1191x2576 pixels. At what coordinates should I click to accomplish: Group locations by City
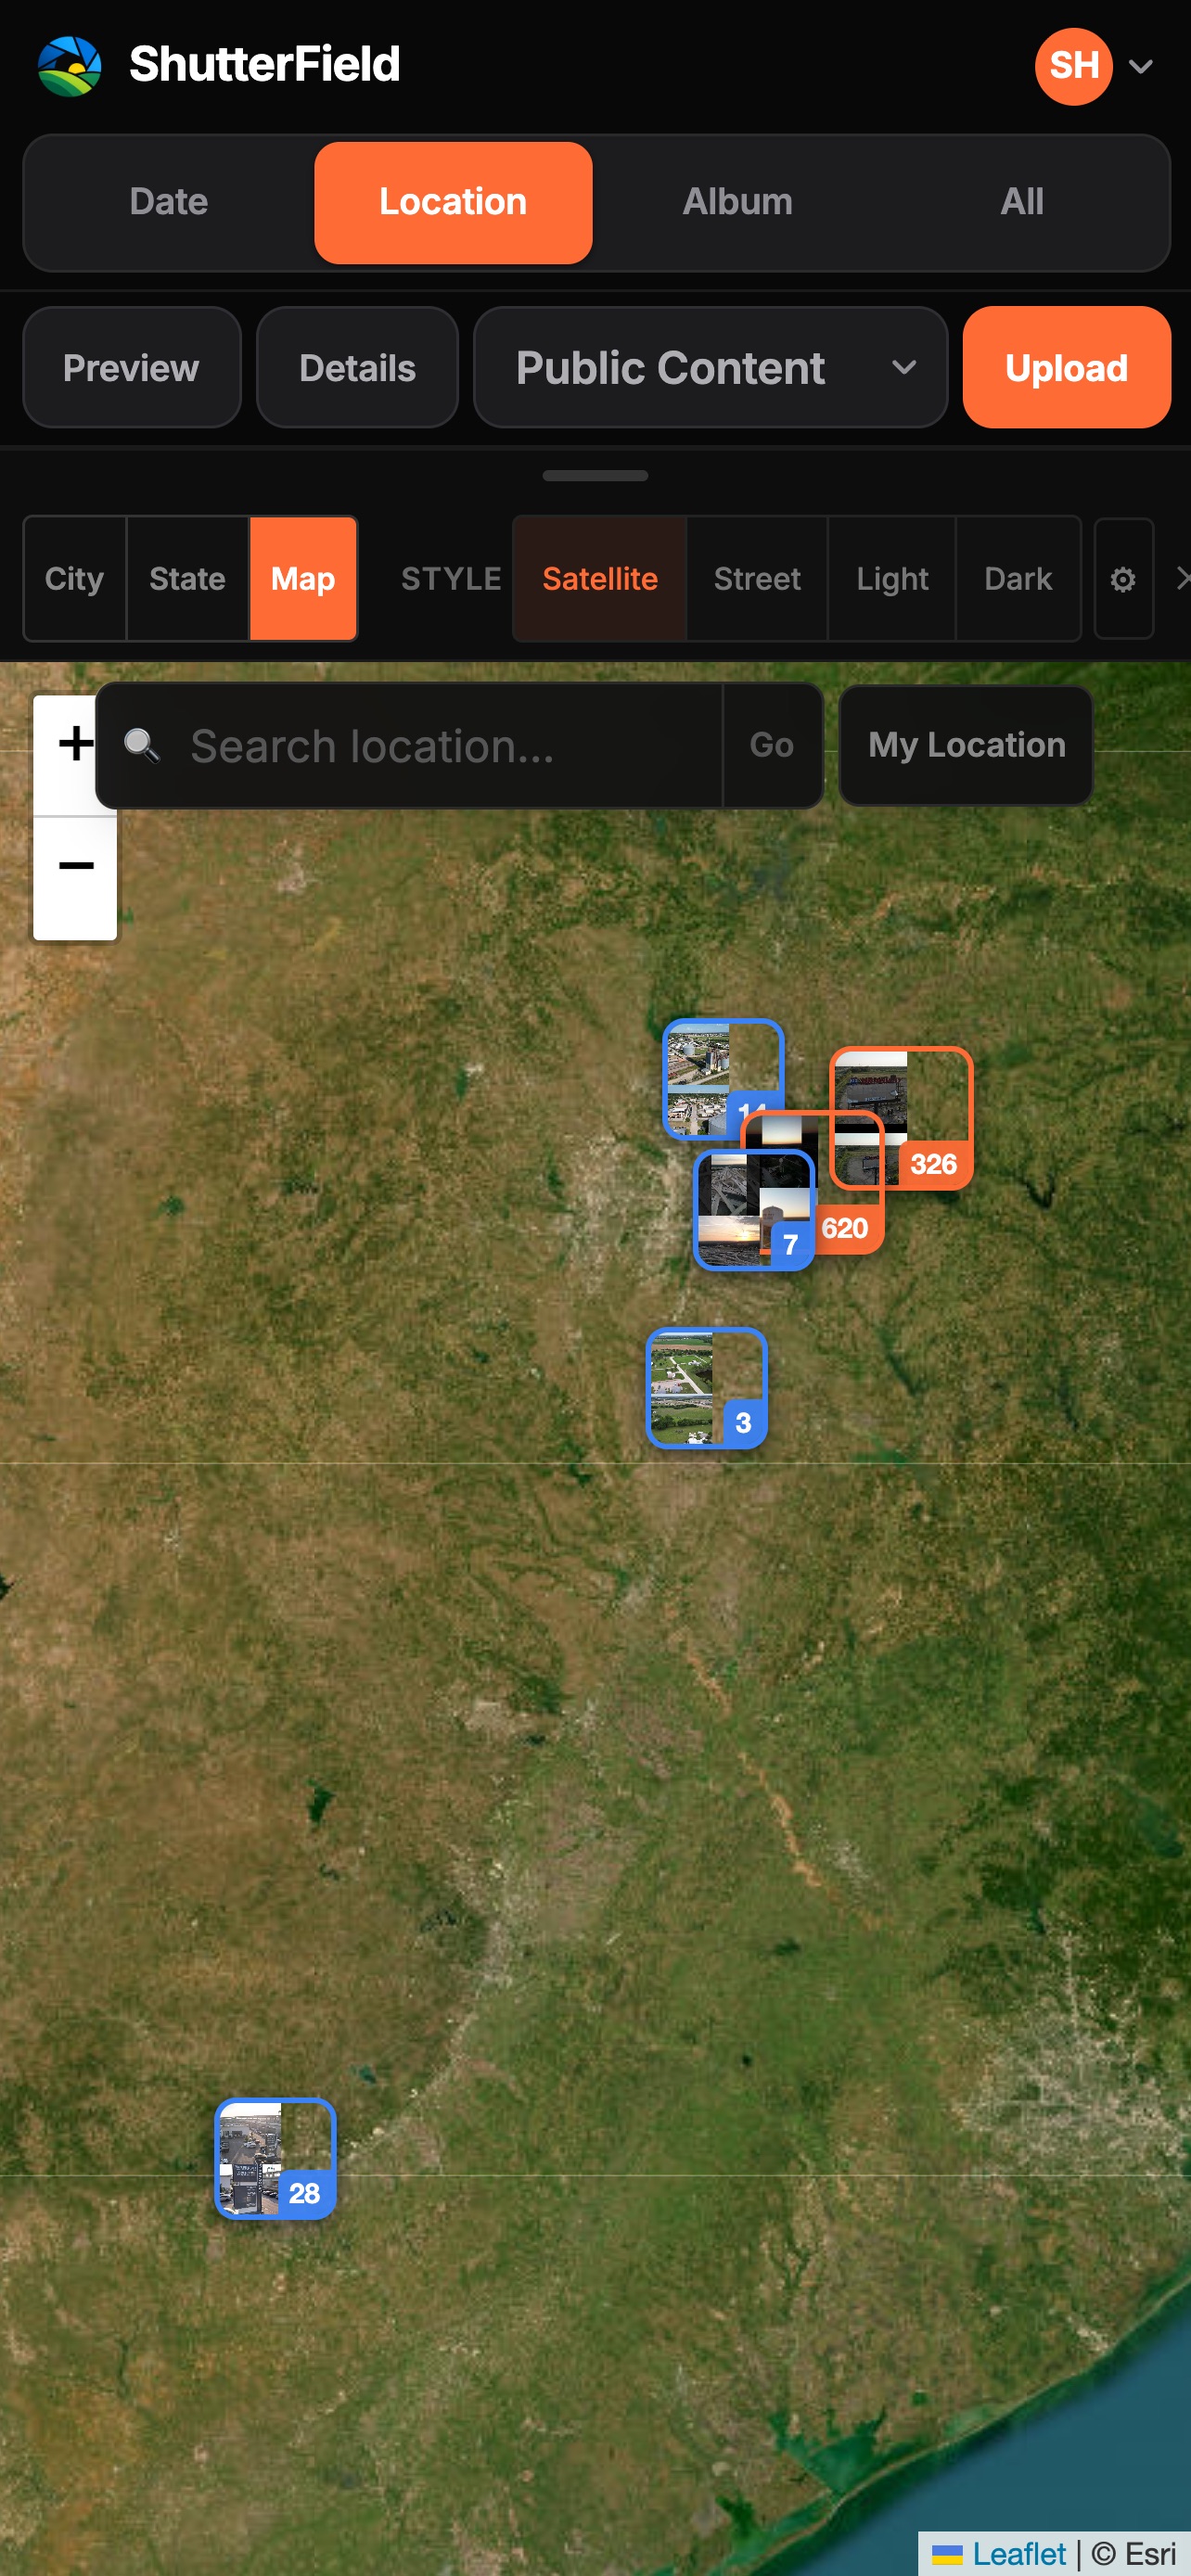coord(75,579)
